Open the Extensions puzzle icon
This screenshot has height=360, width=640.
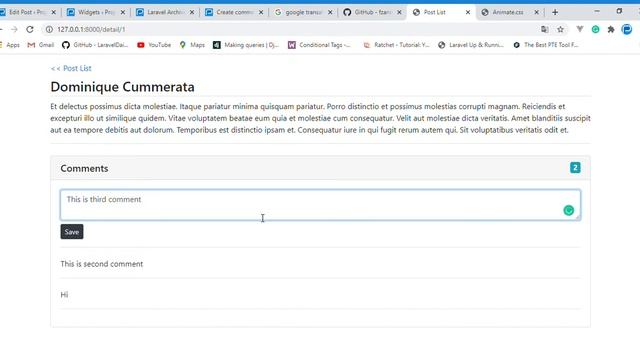point(611,29)
